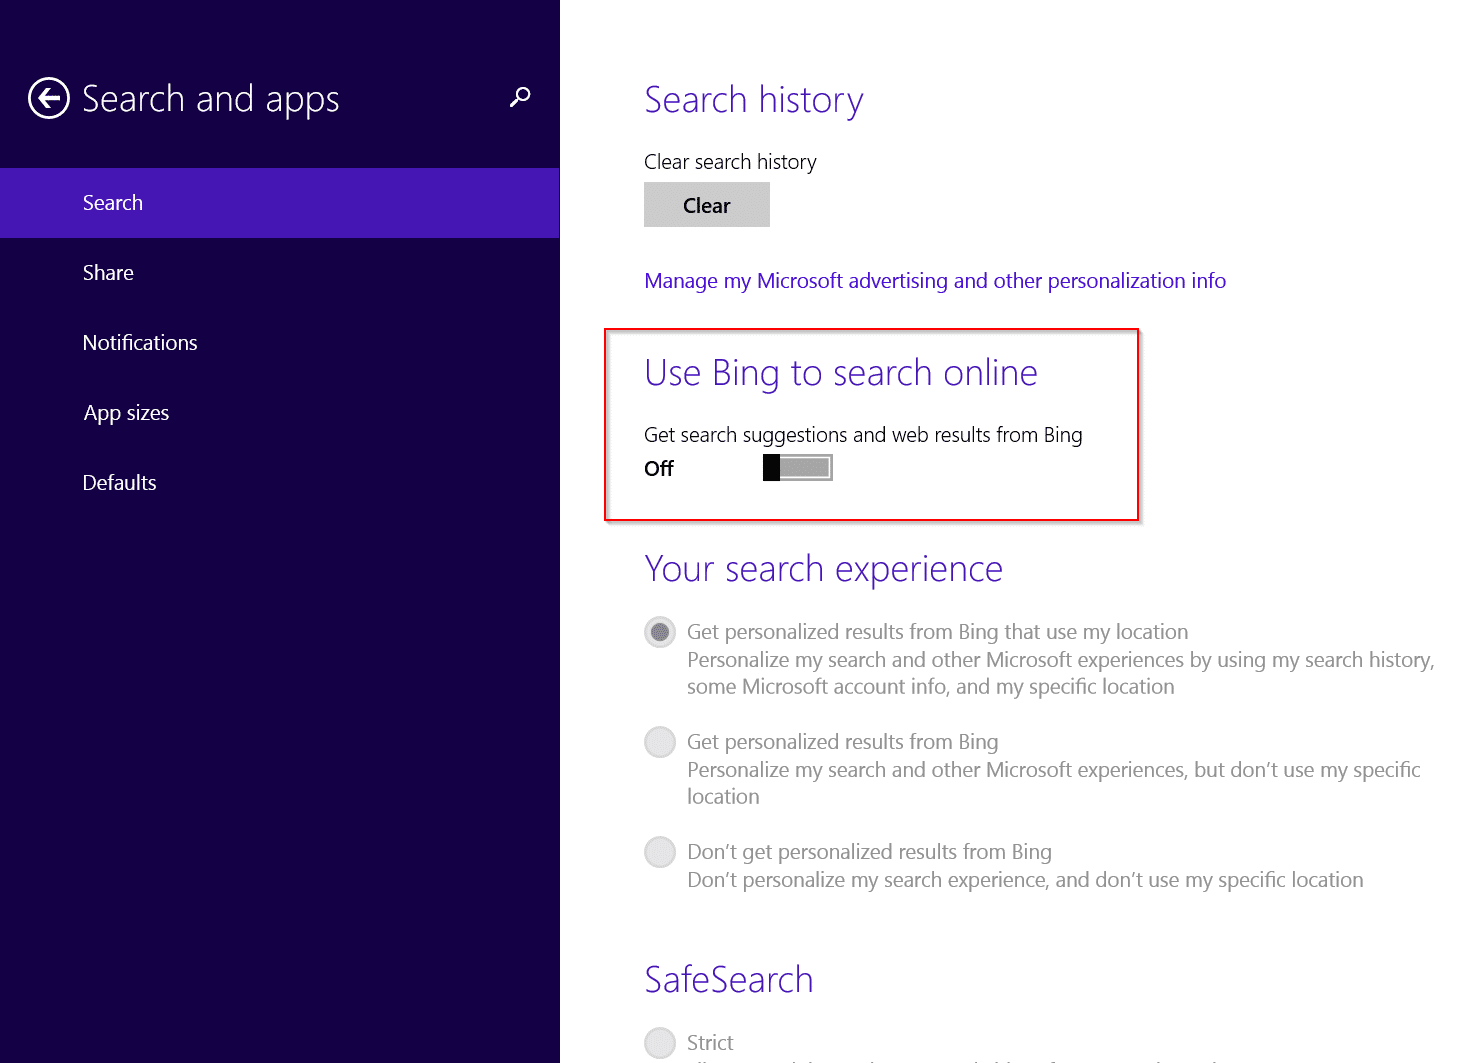This screenshot has height=1063, width=1478.
Task: Click the Search and apps title
Action: click(210, 99)
